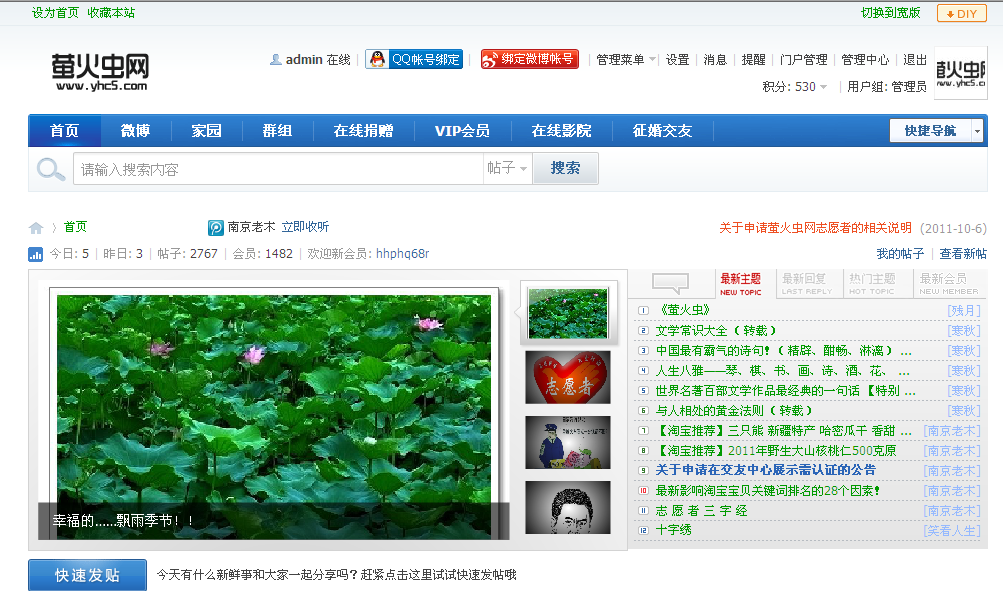1003x591 pixels.
Task: Open the 群组 navigation tab
Action: pos(278,130)
